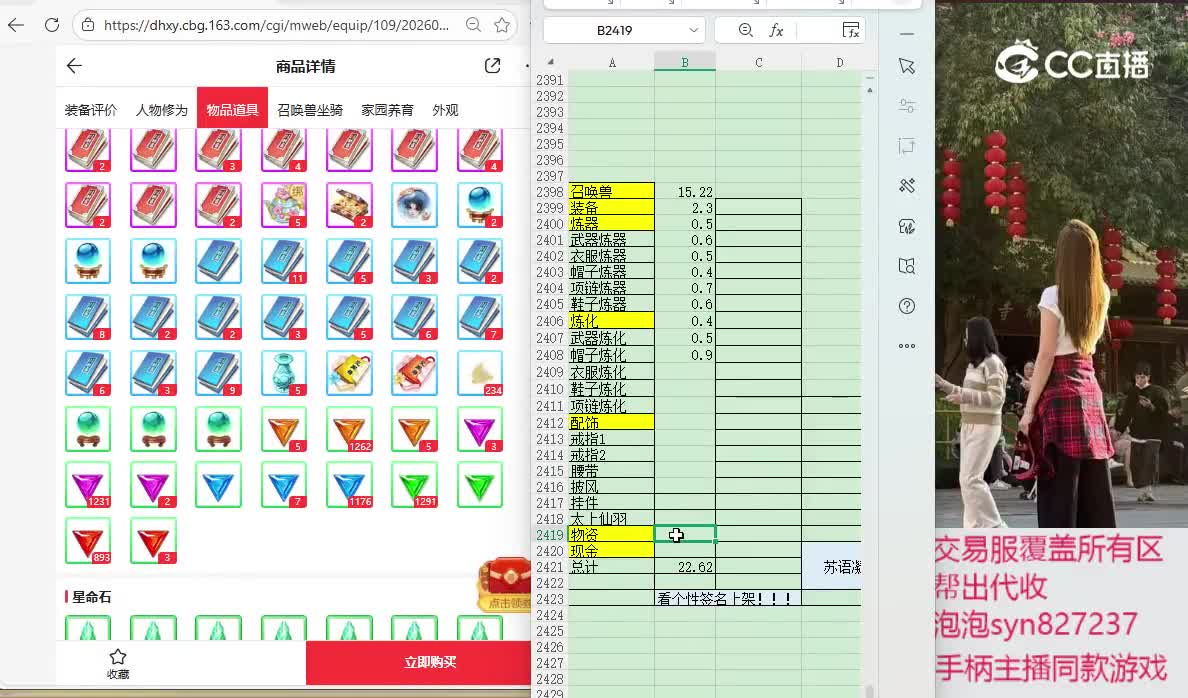The height and width of the screenshot is (698, 1188).
Task: Open the fx insert function icon
Action: point(777,30)
